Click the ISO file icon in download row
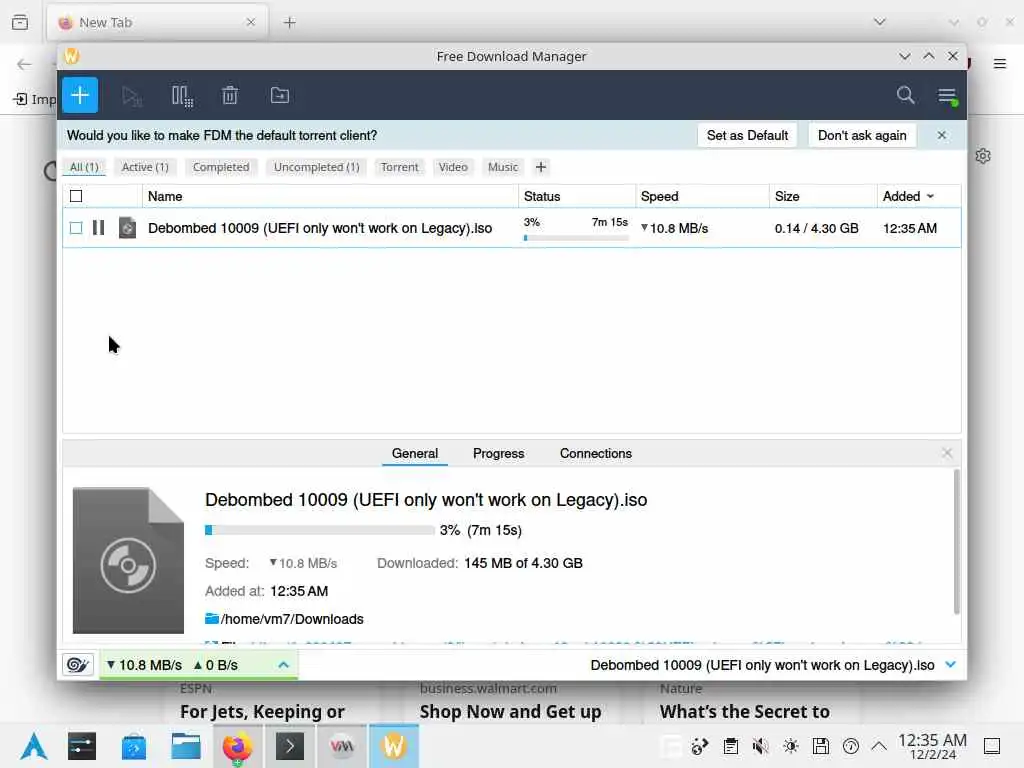 127,228
